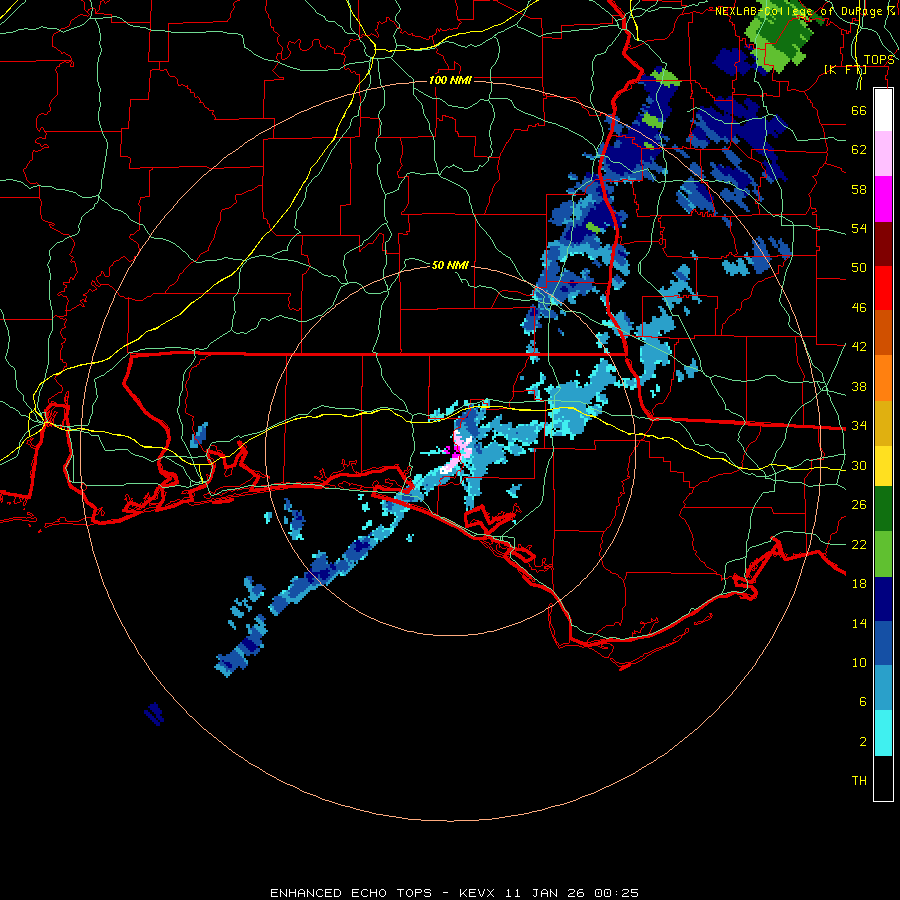This screenshot has height=900, width=900.
Task: Pick the cyan legend swatch
Action: coord(883,733)
